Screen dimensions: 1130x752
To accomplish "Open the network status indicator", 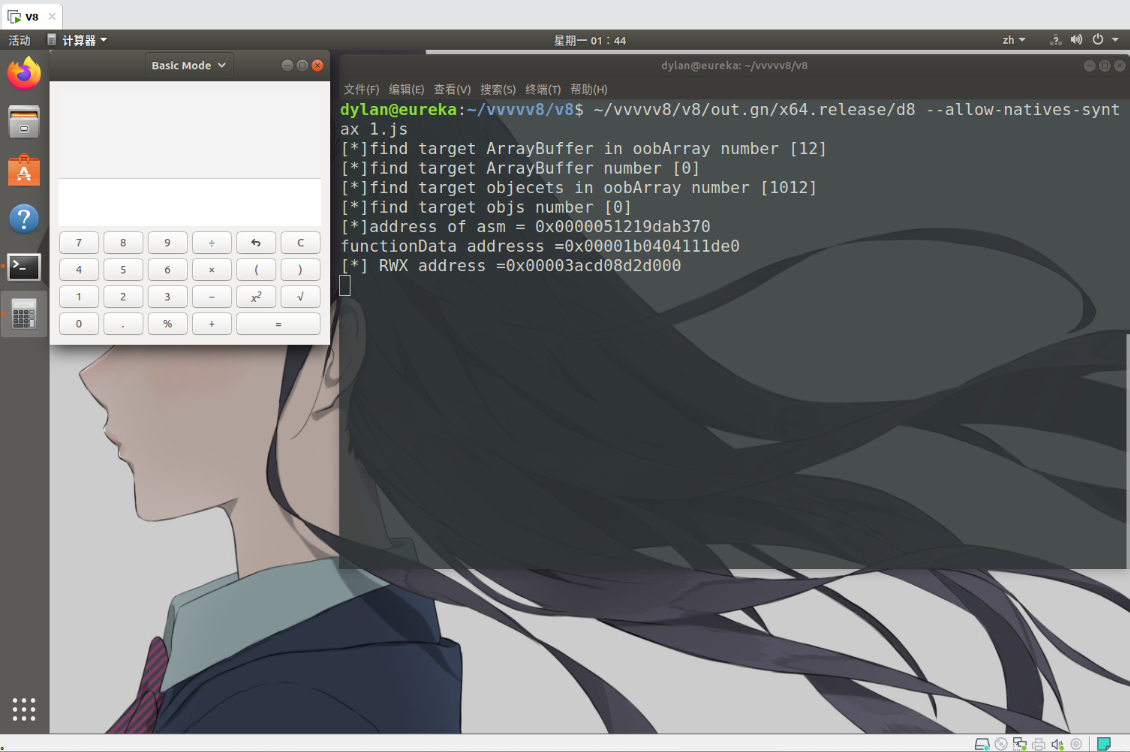I will (1055, 40).
